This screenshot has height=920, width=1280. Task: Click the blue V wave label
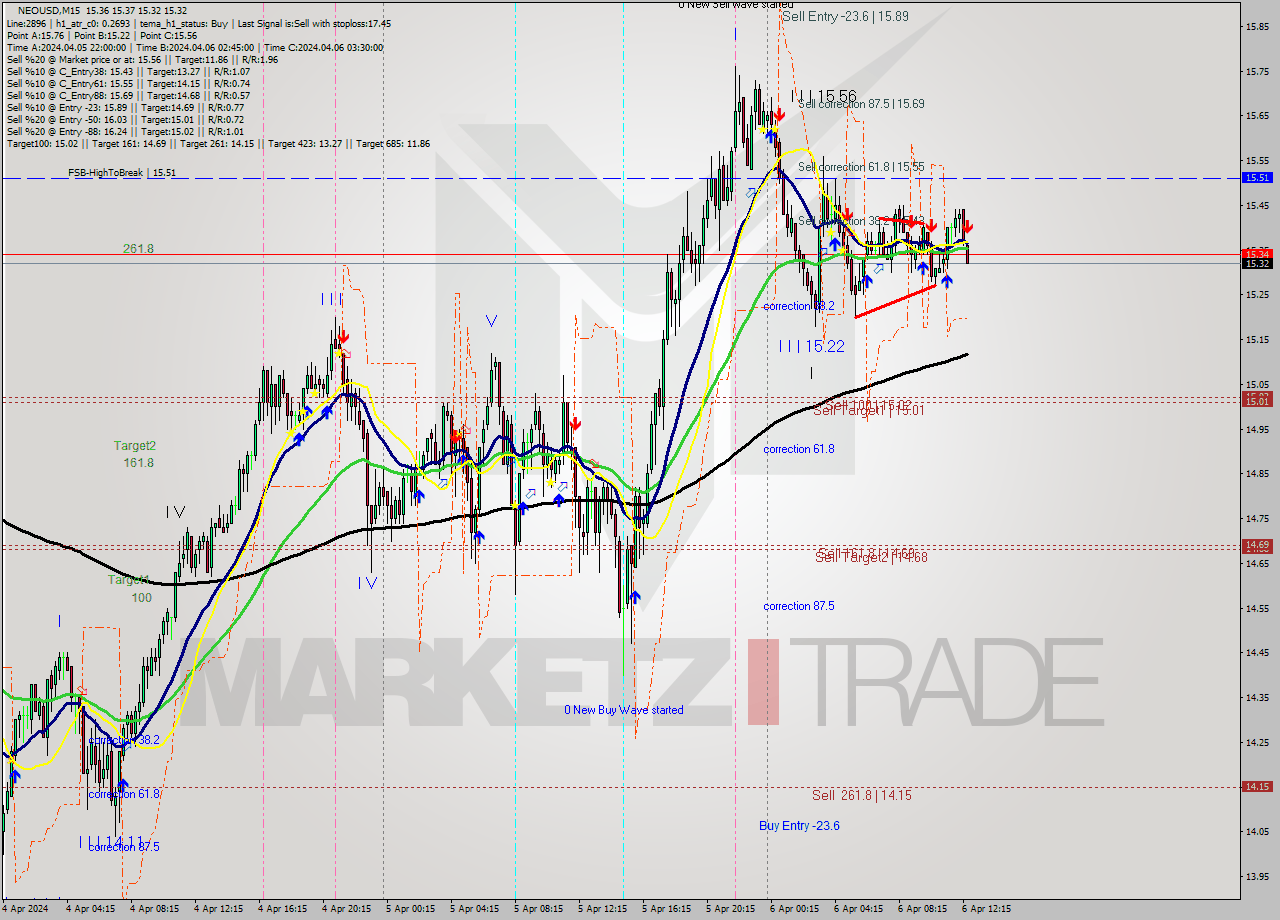(x=491, y=320)
